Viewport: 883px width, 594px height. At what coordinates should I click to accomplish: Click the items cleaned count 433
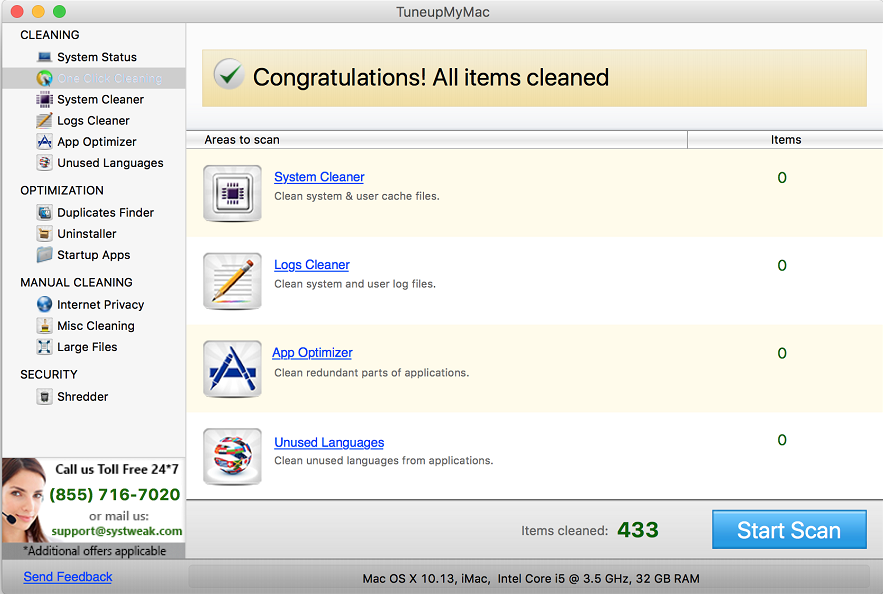637,530
